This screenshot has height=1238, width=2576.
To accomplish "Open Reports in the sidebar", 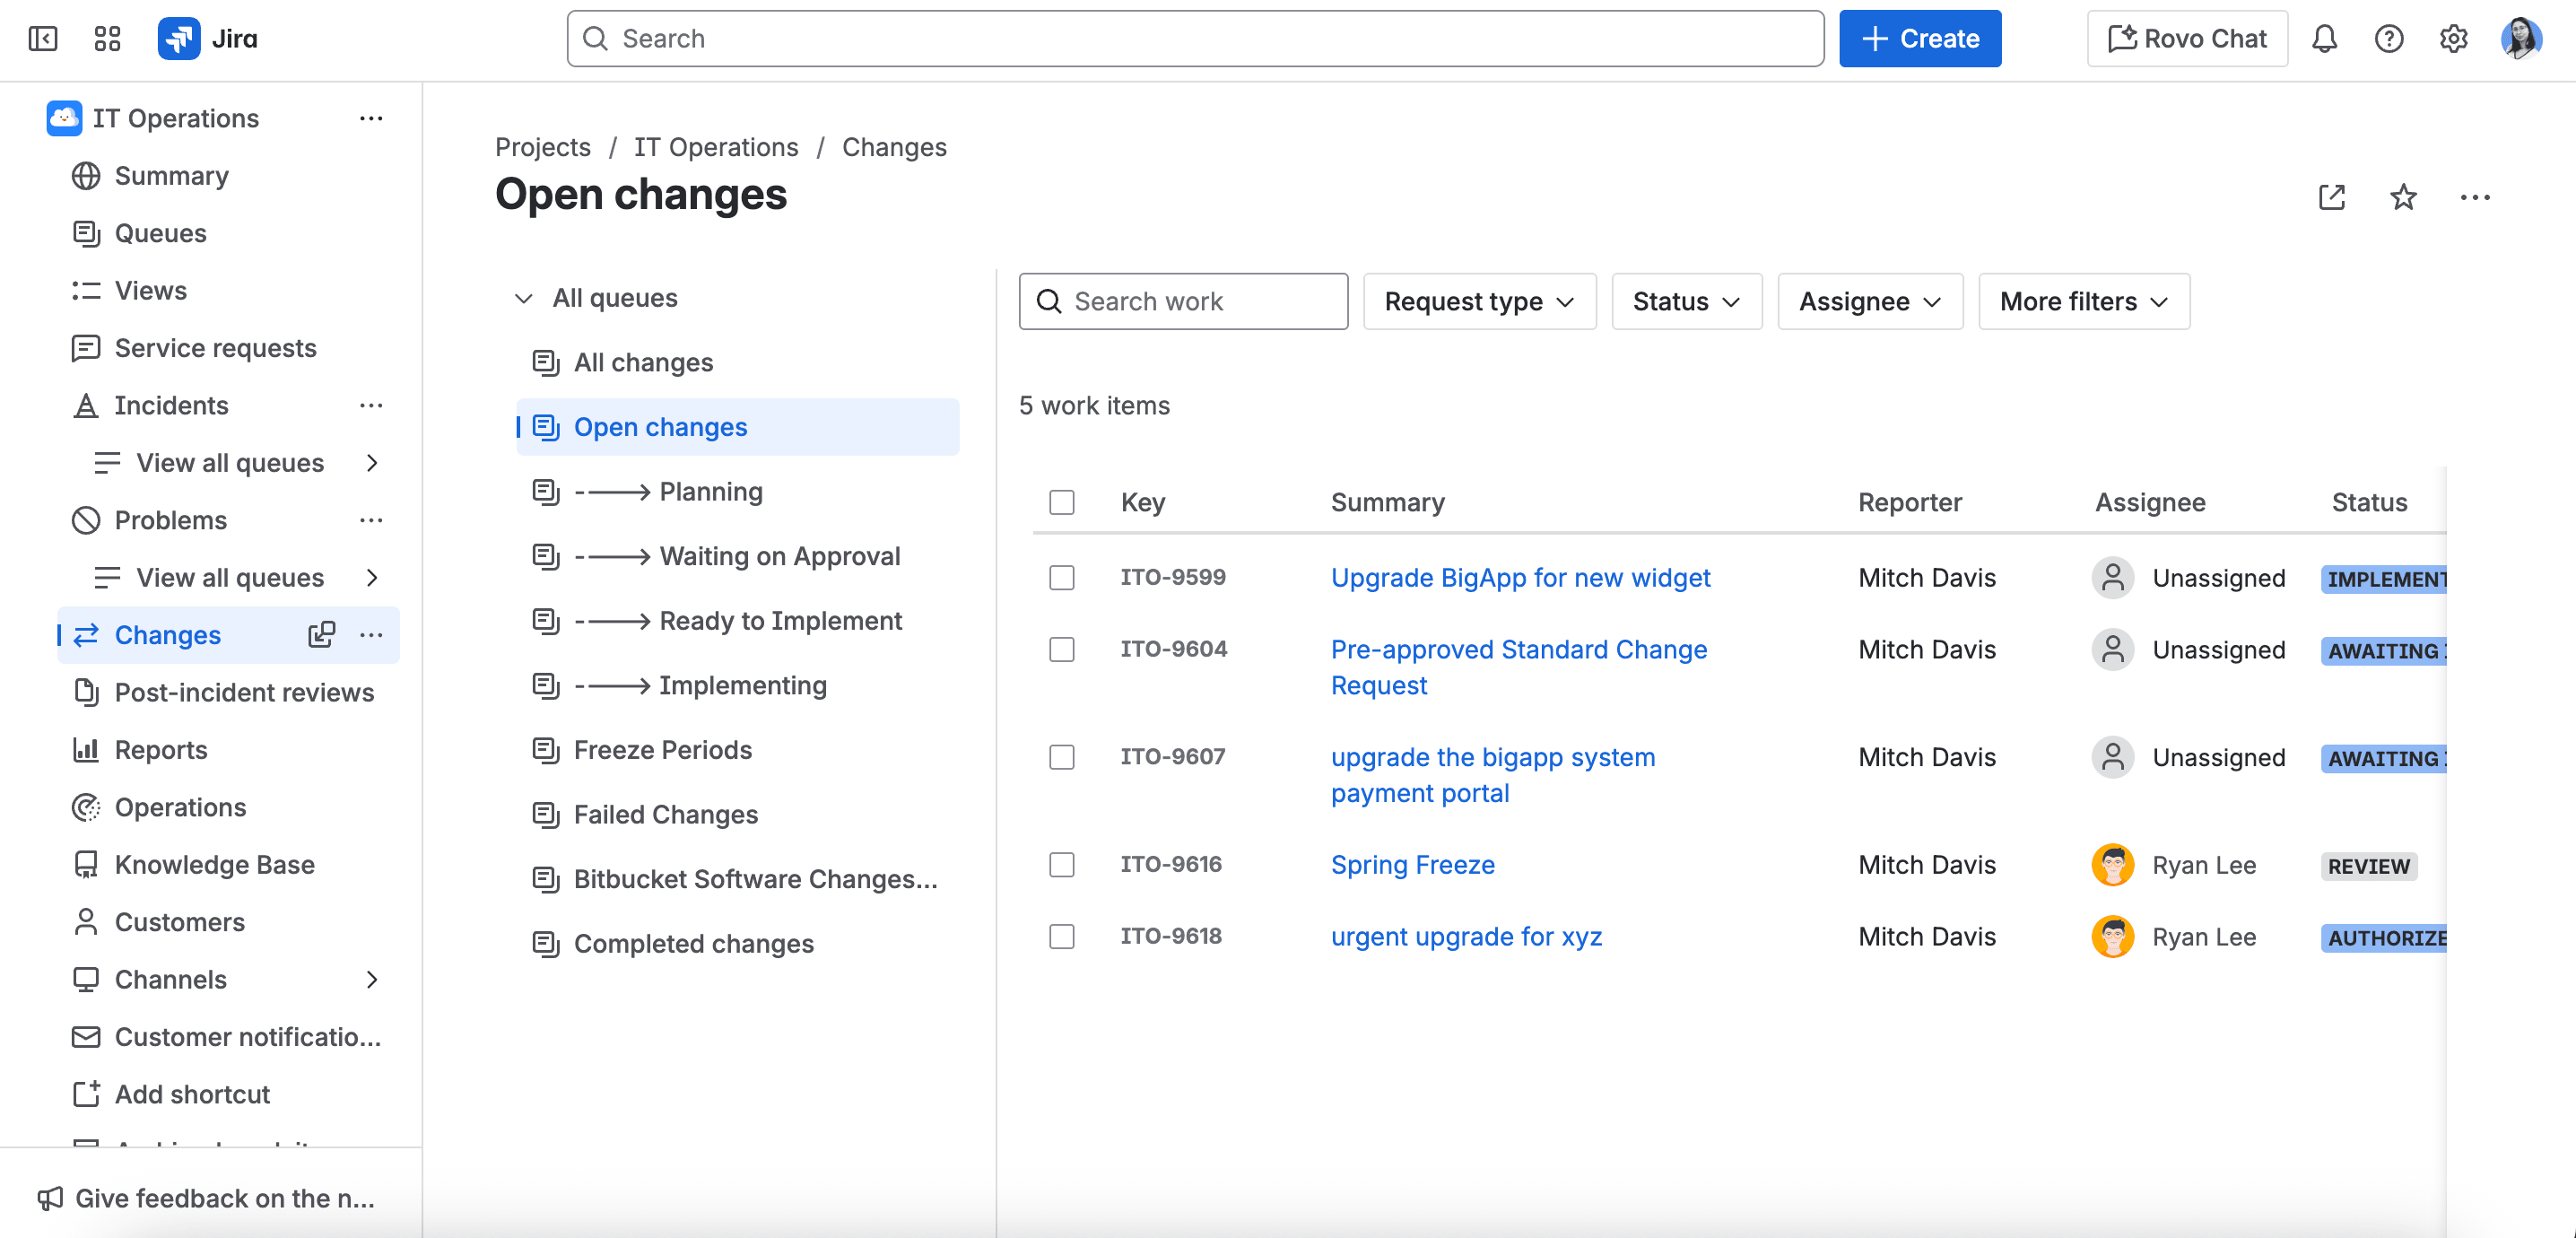I will point(160,750).
